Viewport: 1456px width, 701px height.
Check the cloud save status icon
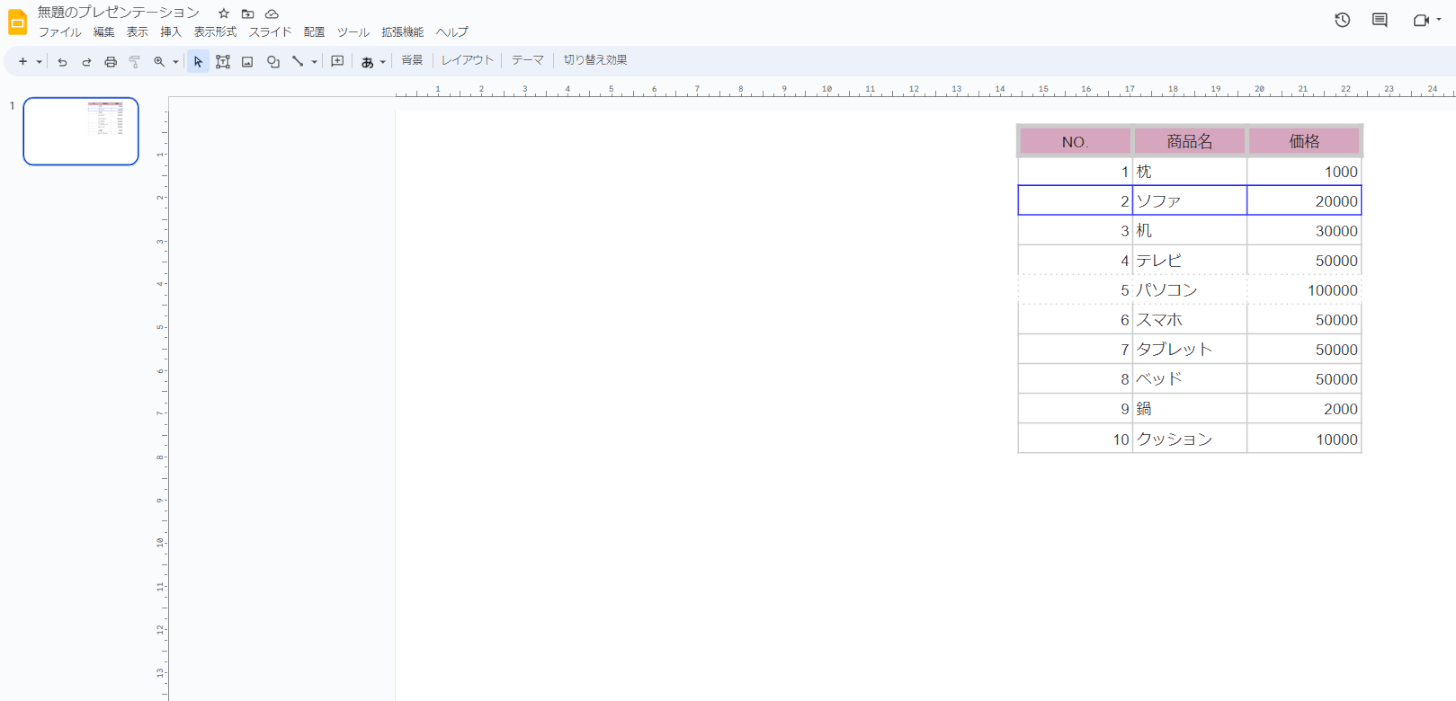pyautogui.click(x=272, y=13)
